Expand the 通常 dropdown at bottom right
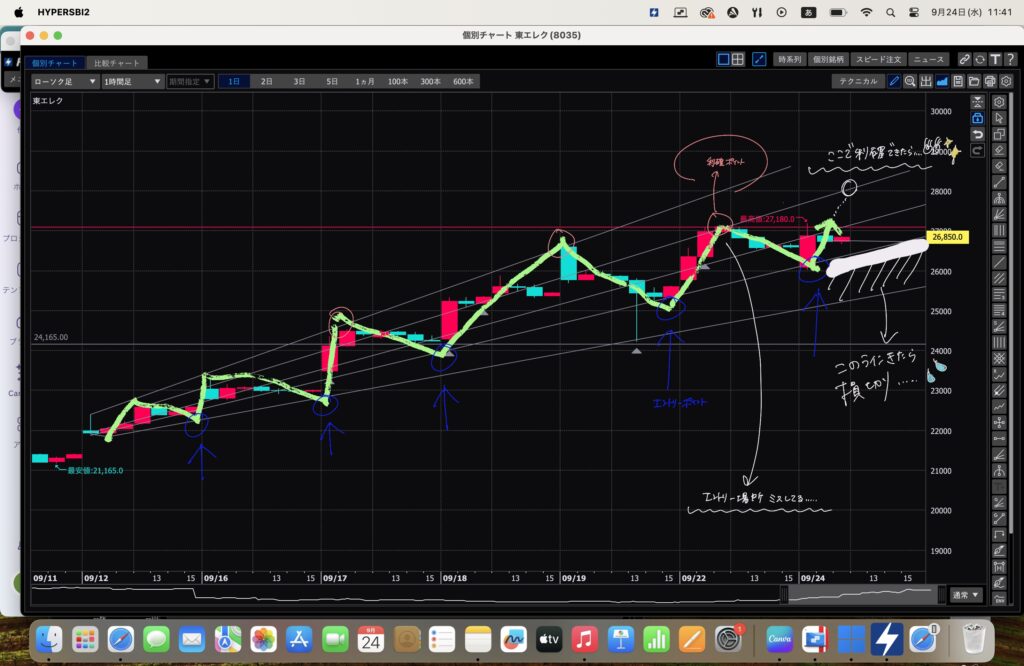Viewport: 1024px width, 666px height. (966, 594)
